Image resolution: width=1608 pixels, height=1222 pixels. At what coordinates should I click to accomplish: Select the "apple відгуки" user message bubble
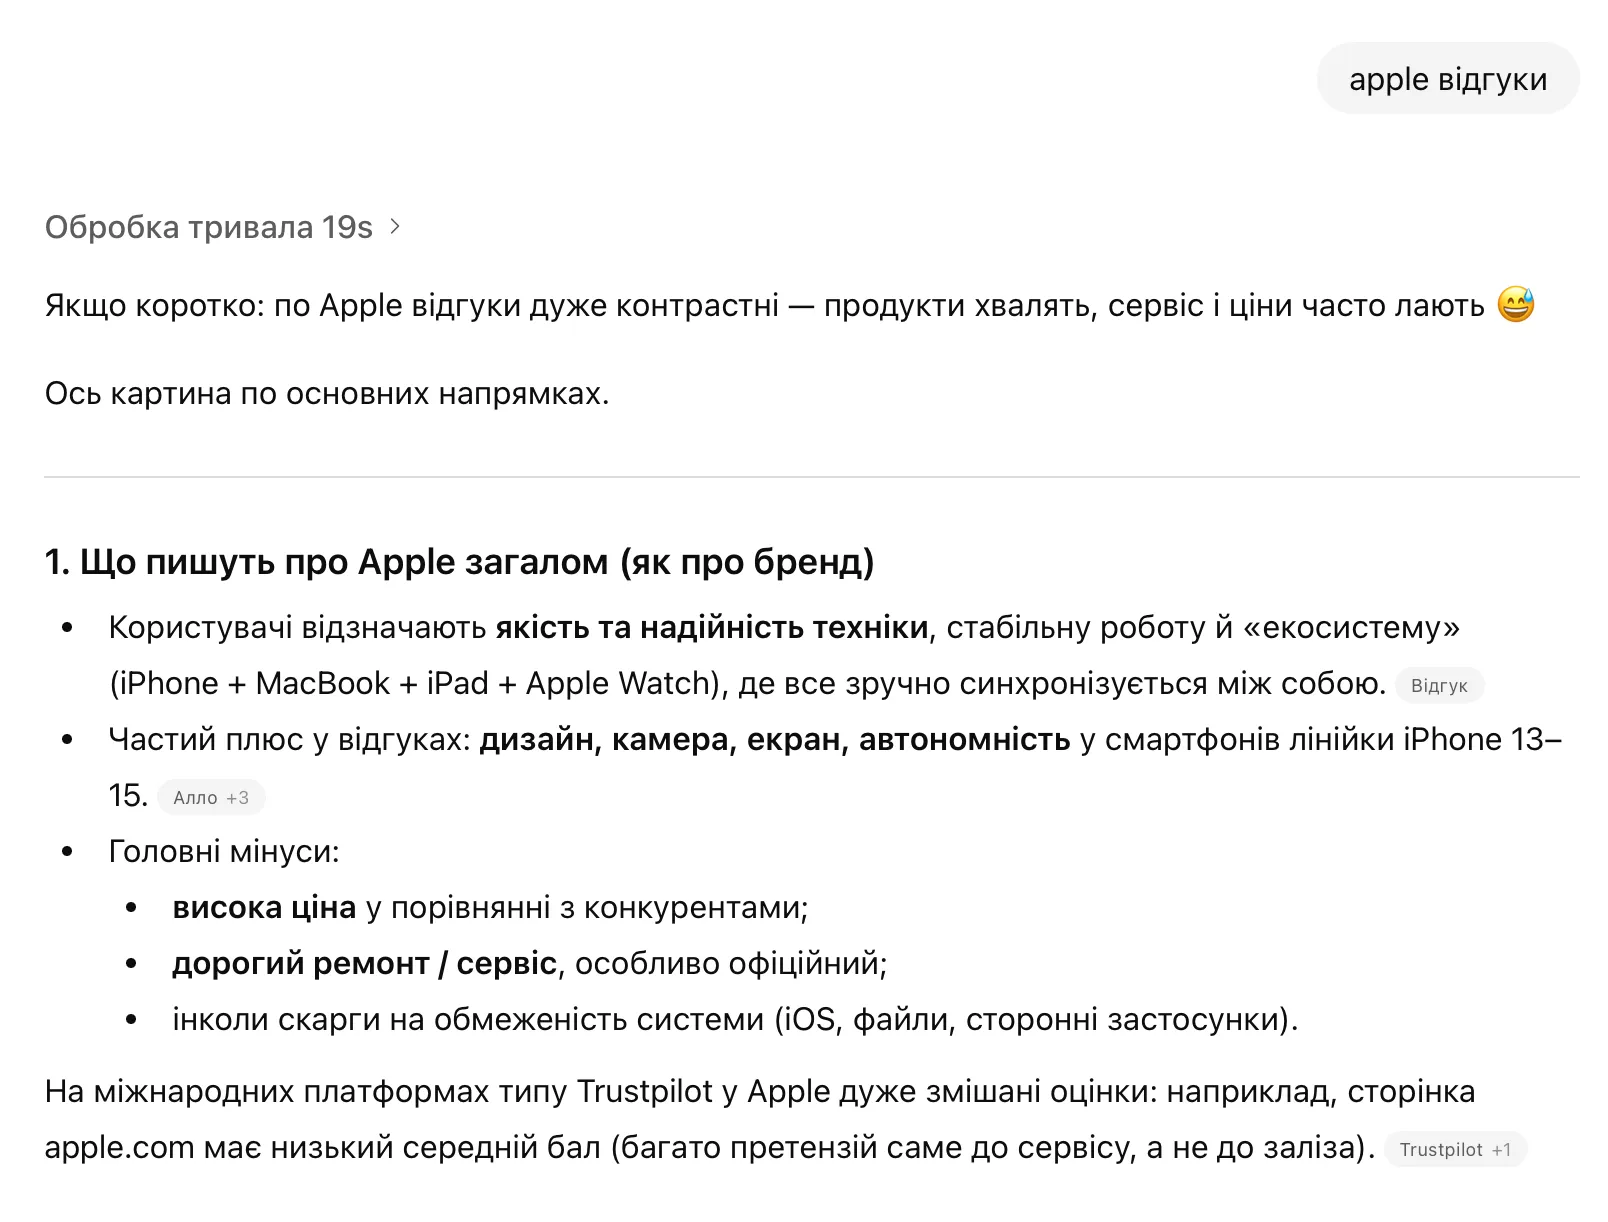pyautogui.click(x=1447, y=79)
